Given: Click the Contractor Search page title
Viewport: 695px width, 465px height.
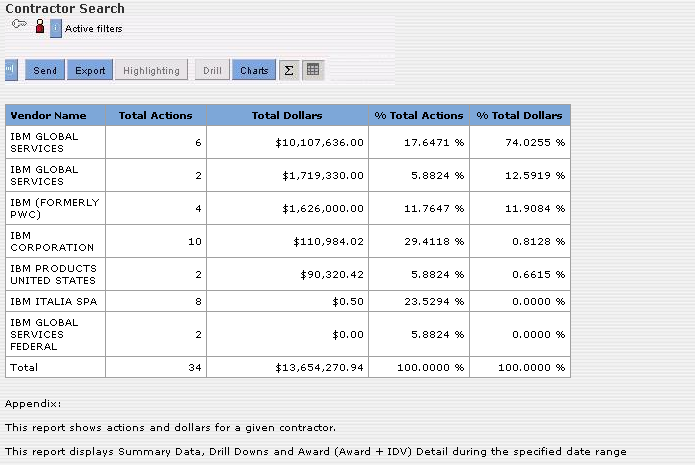Looking at the screenshot, I should [x=65, y=8].
